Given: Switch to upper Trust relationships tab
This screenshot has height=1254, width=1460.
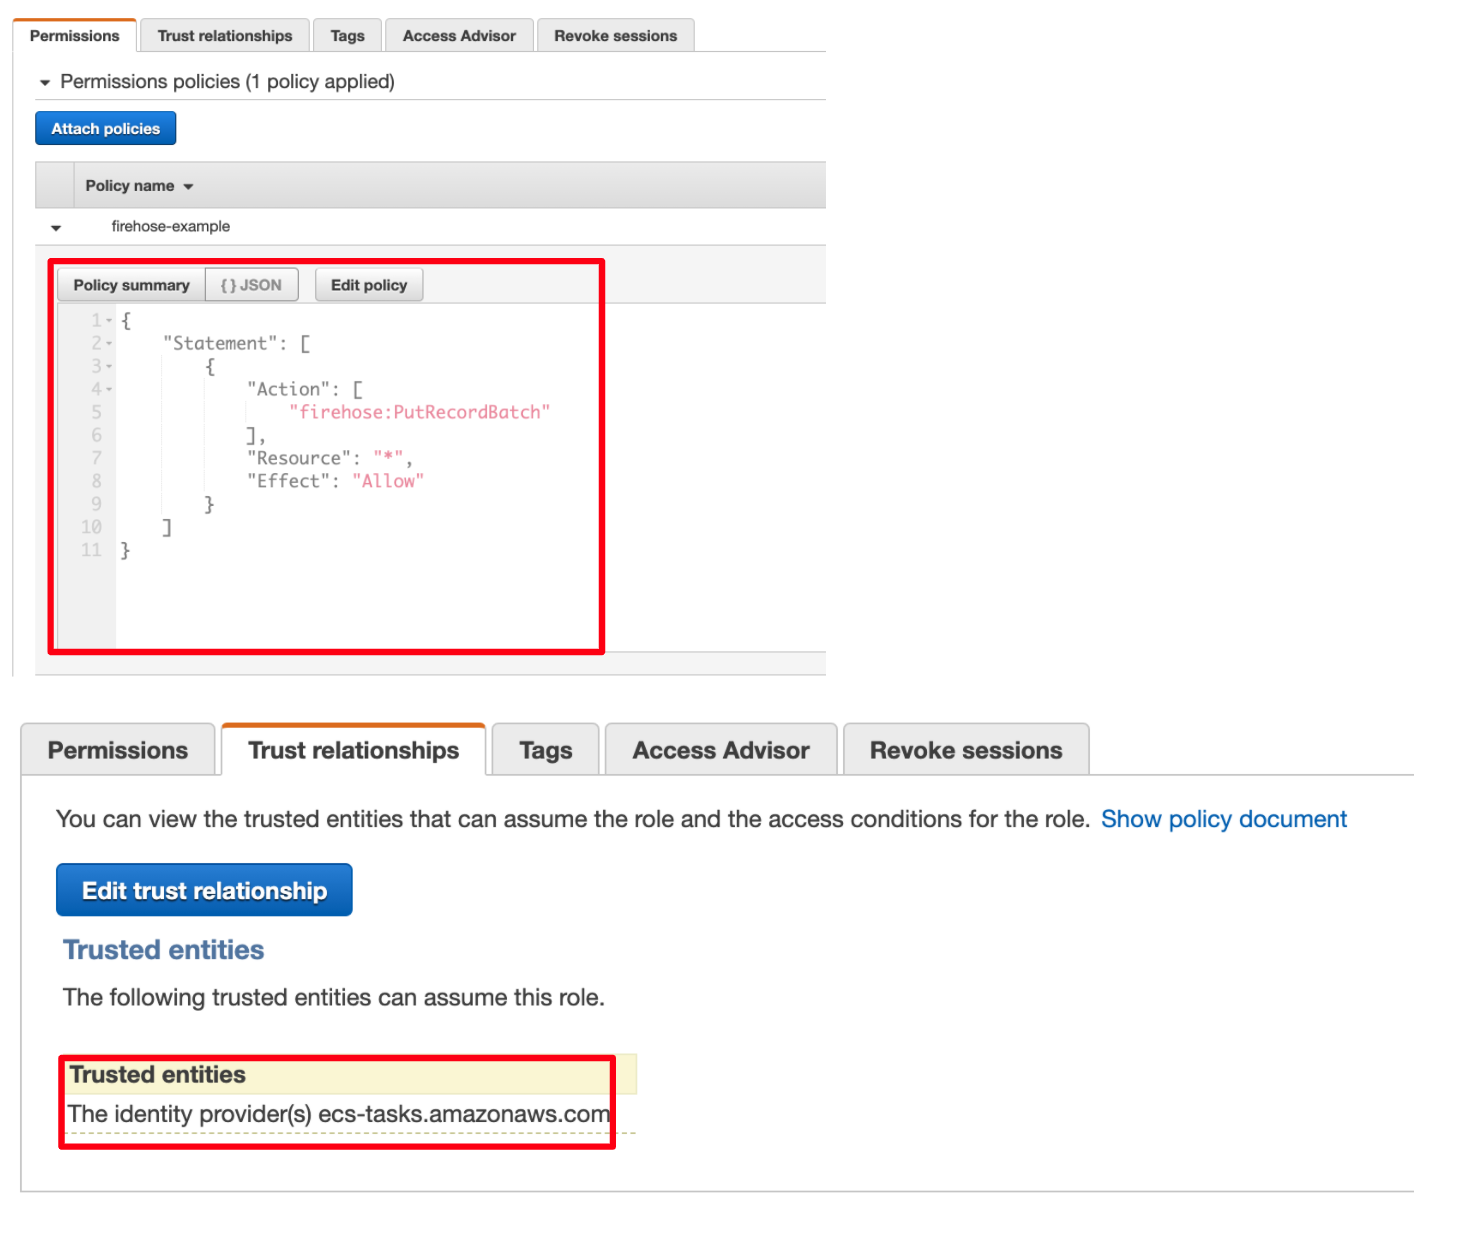Looking at the screenshot, I should 225,36.
